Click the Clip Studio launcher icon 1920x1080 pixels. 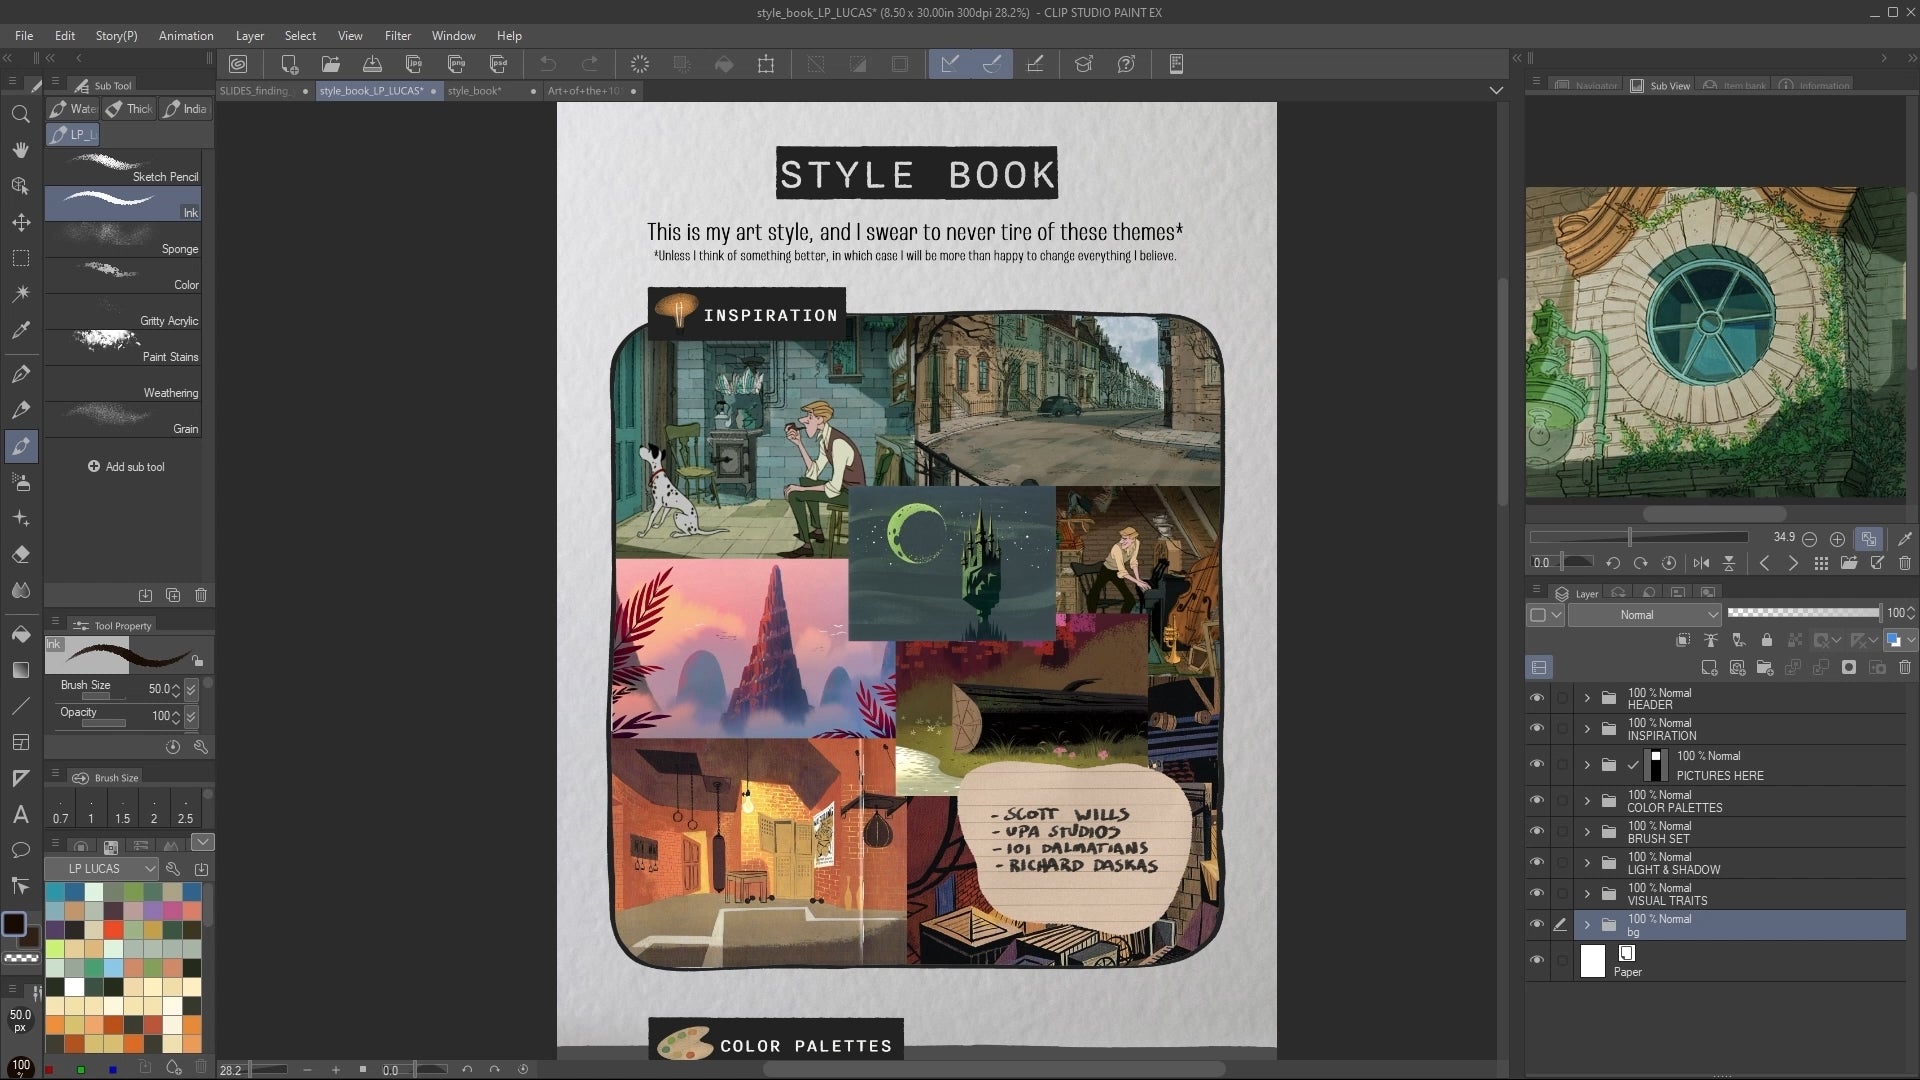pyautogui.click(x=238, y=64)
